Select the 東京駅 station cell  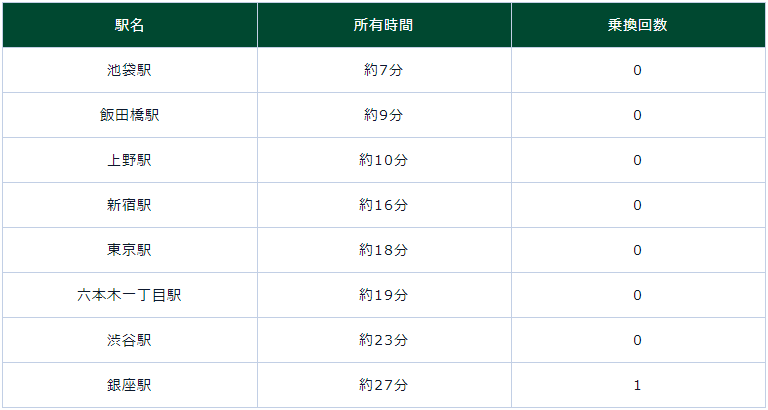point(129,250)
